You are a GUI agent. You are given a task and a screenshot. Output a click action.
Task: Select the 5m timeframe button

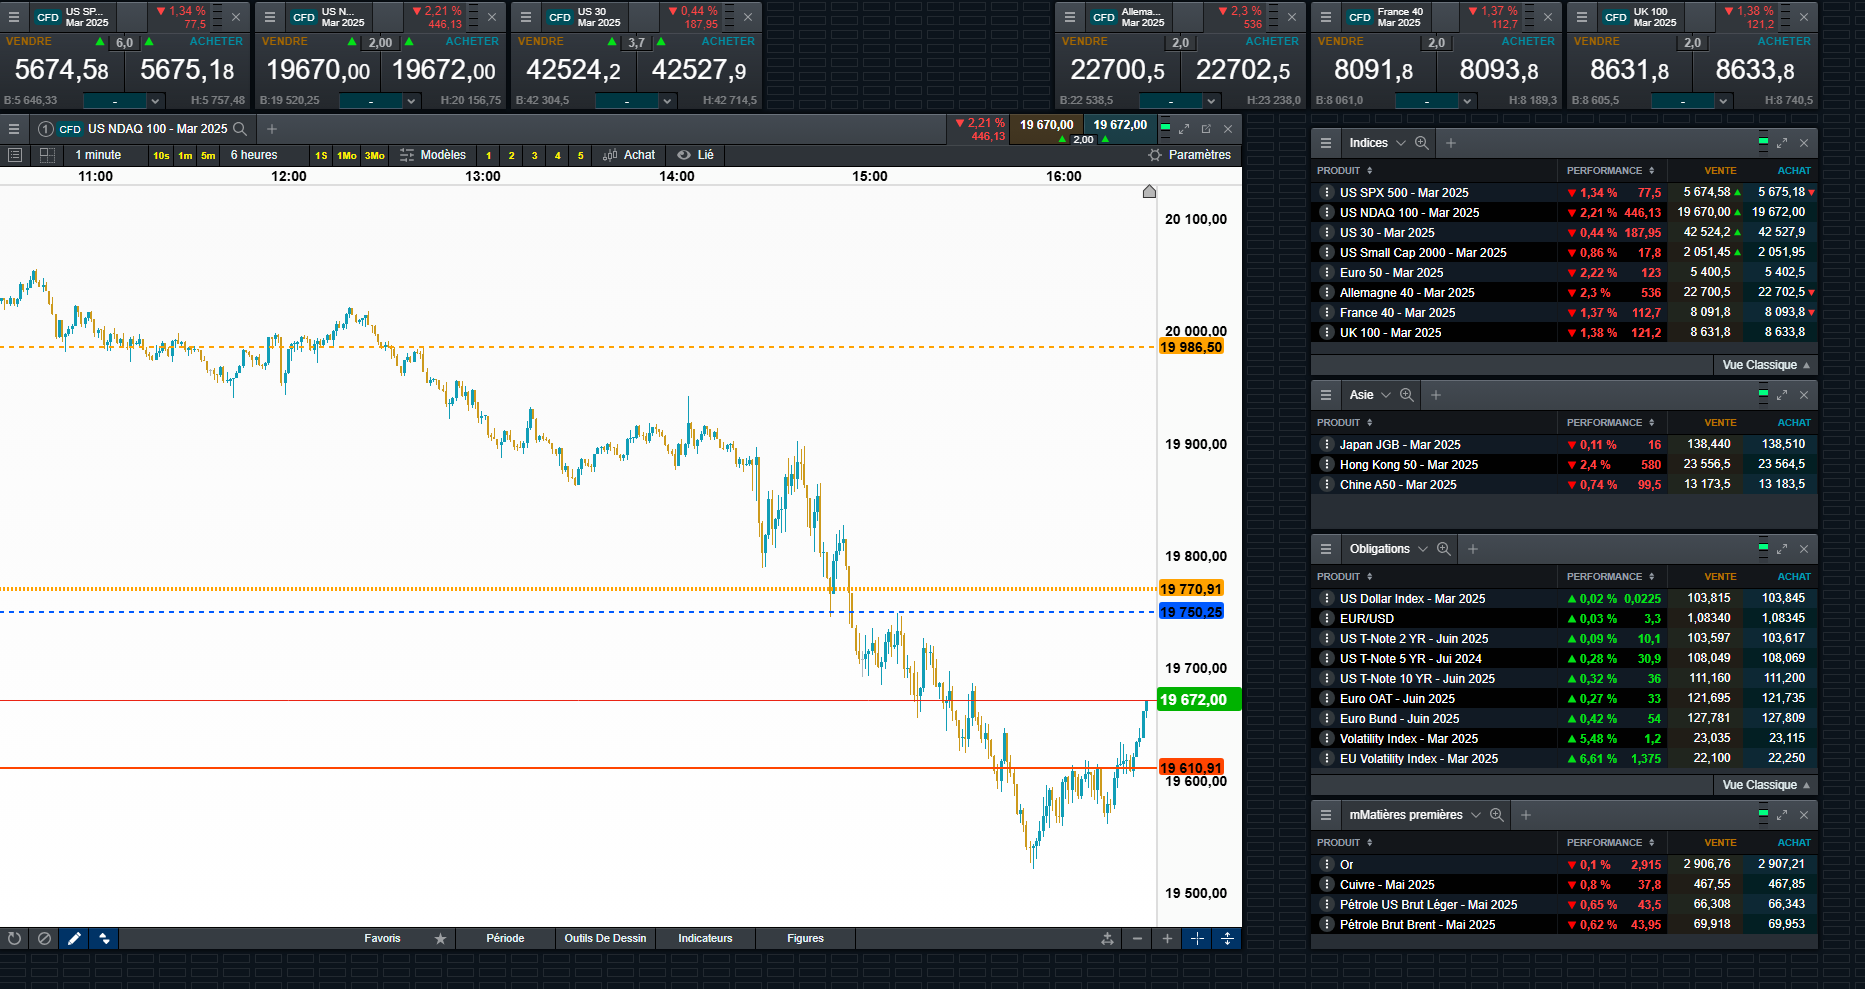pyautogui.click(x=208, y=155)
